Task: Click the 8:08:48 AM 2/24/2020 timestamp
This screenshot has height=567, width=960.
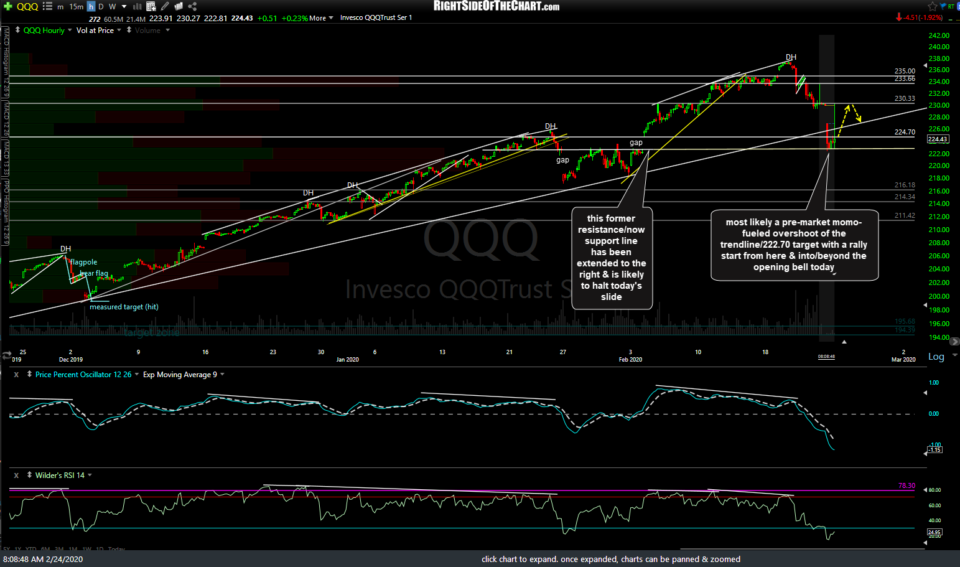Action: click(43, 559)
